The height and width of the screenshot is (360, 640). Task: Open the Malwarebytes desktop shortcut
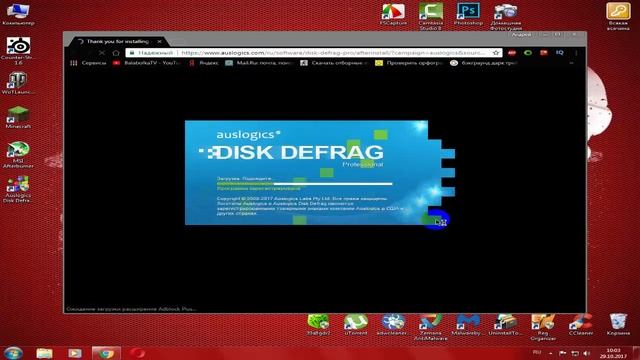[x=468, y=325]
